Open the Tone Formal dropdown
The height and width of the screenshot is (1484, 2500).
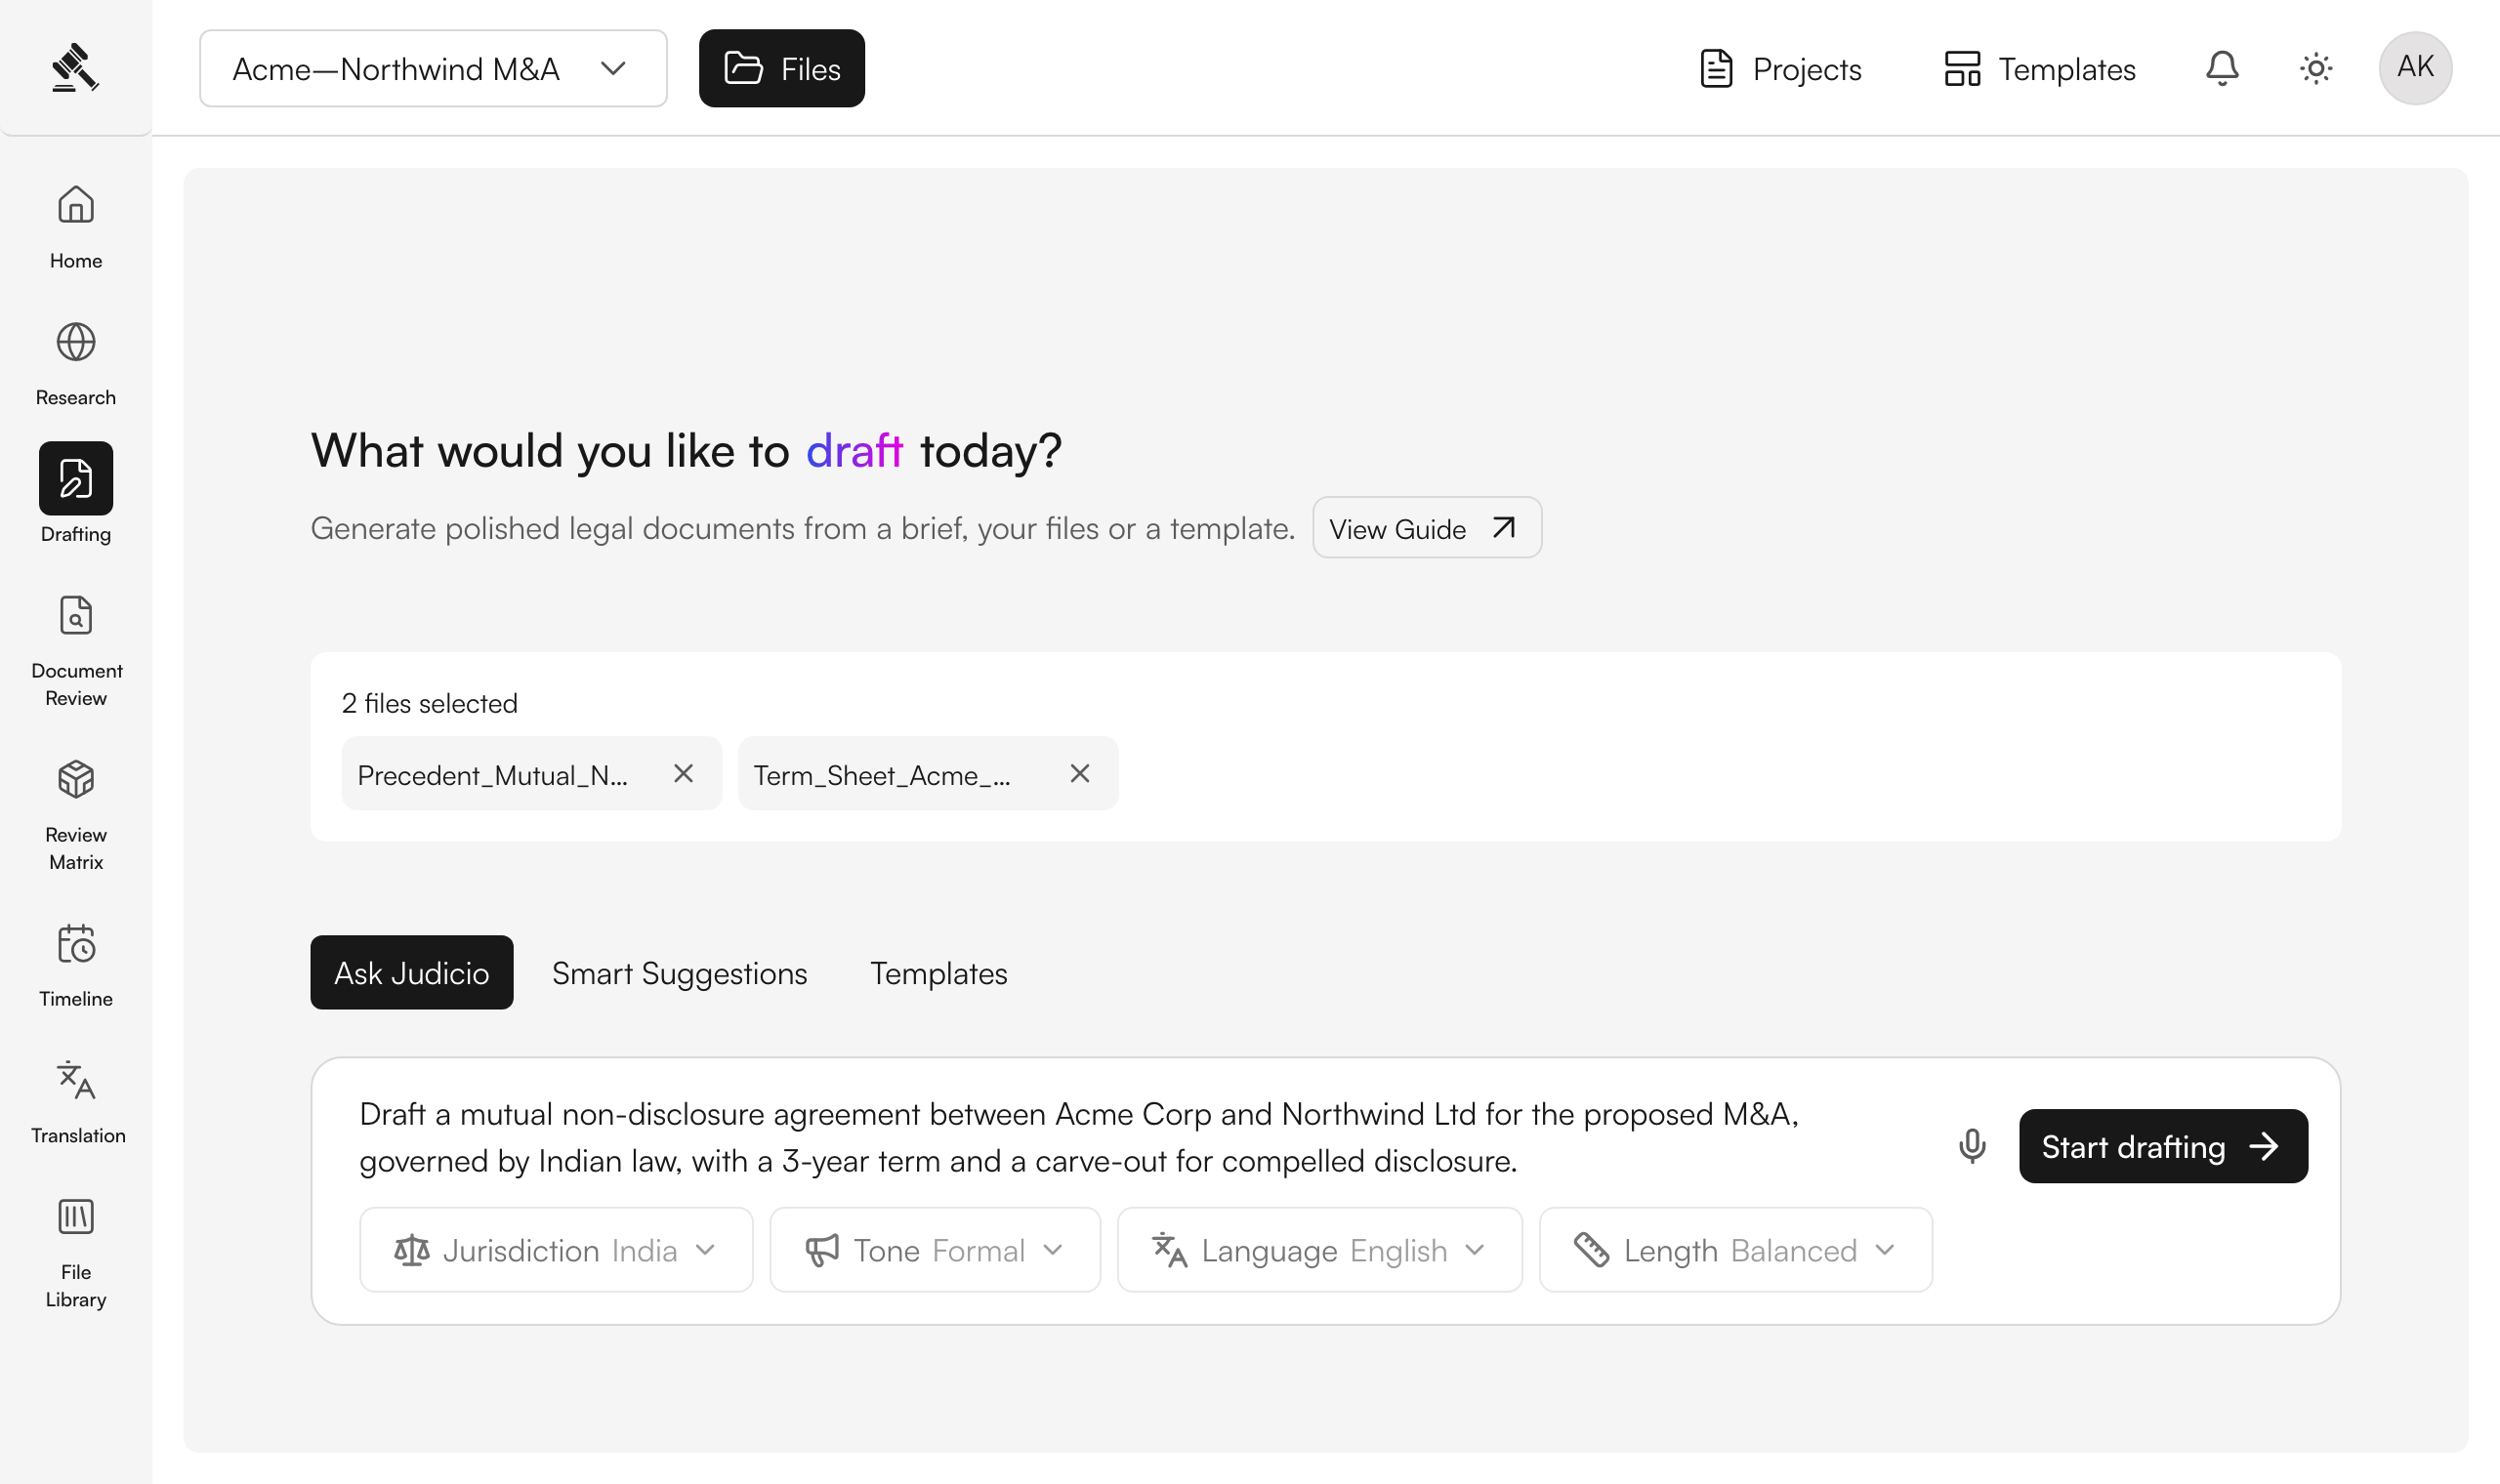[935, 1250]
